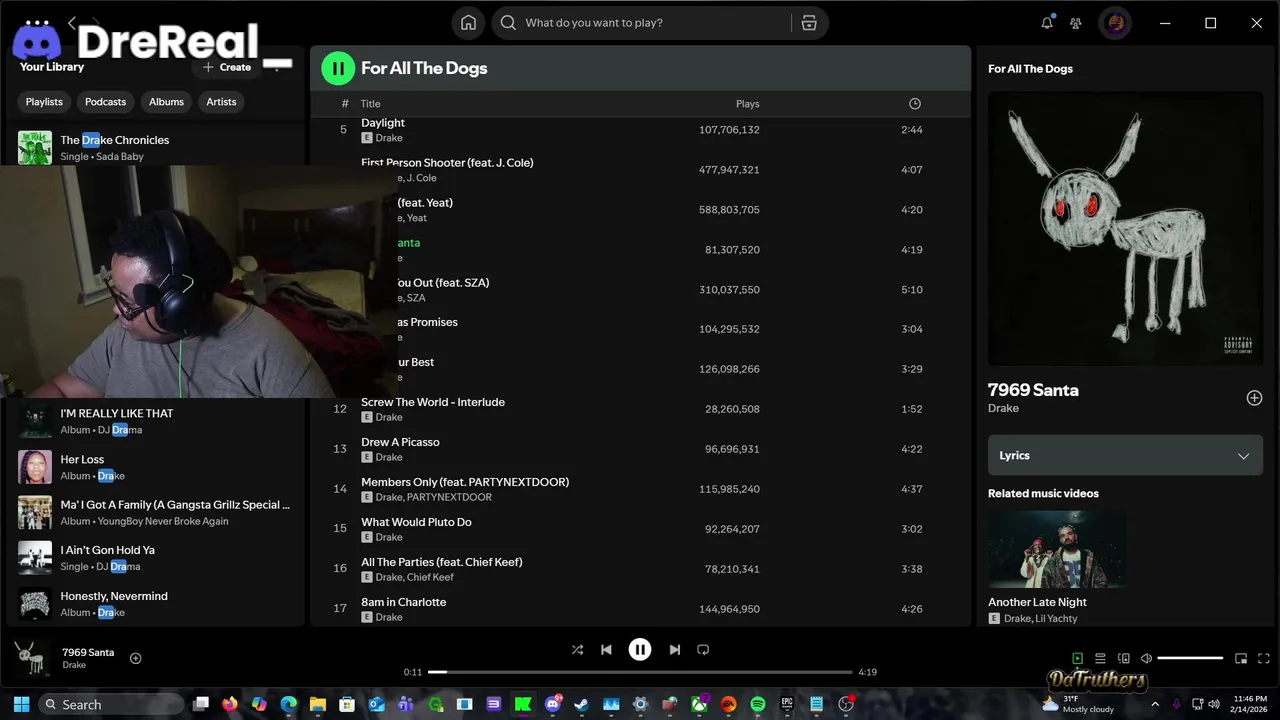Click the Windows taskbar Search box
Image resolution: width=1280 pixels, height=720 pixels.
110,704
